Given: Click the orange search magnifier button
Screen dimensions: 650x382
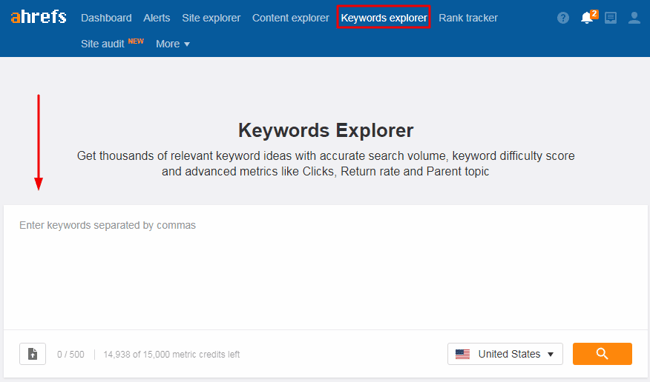Looking at the screenshot, I should 602,354.
